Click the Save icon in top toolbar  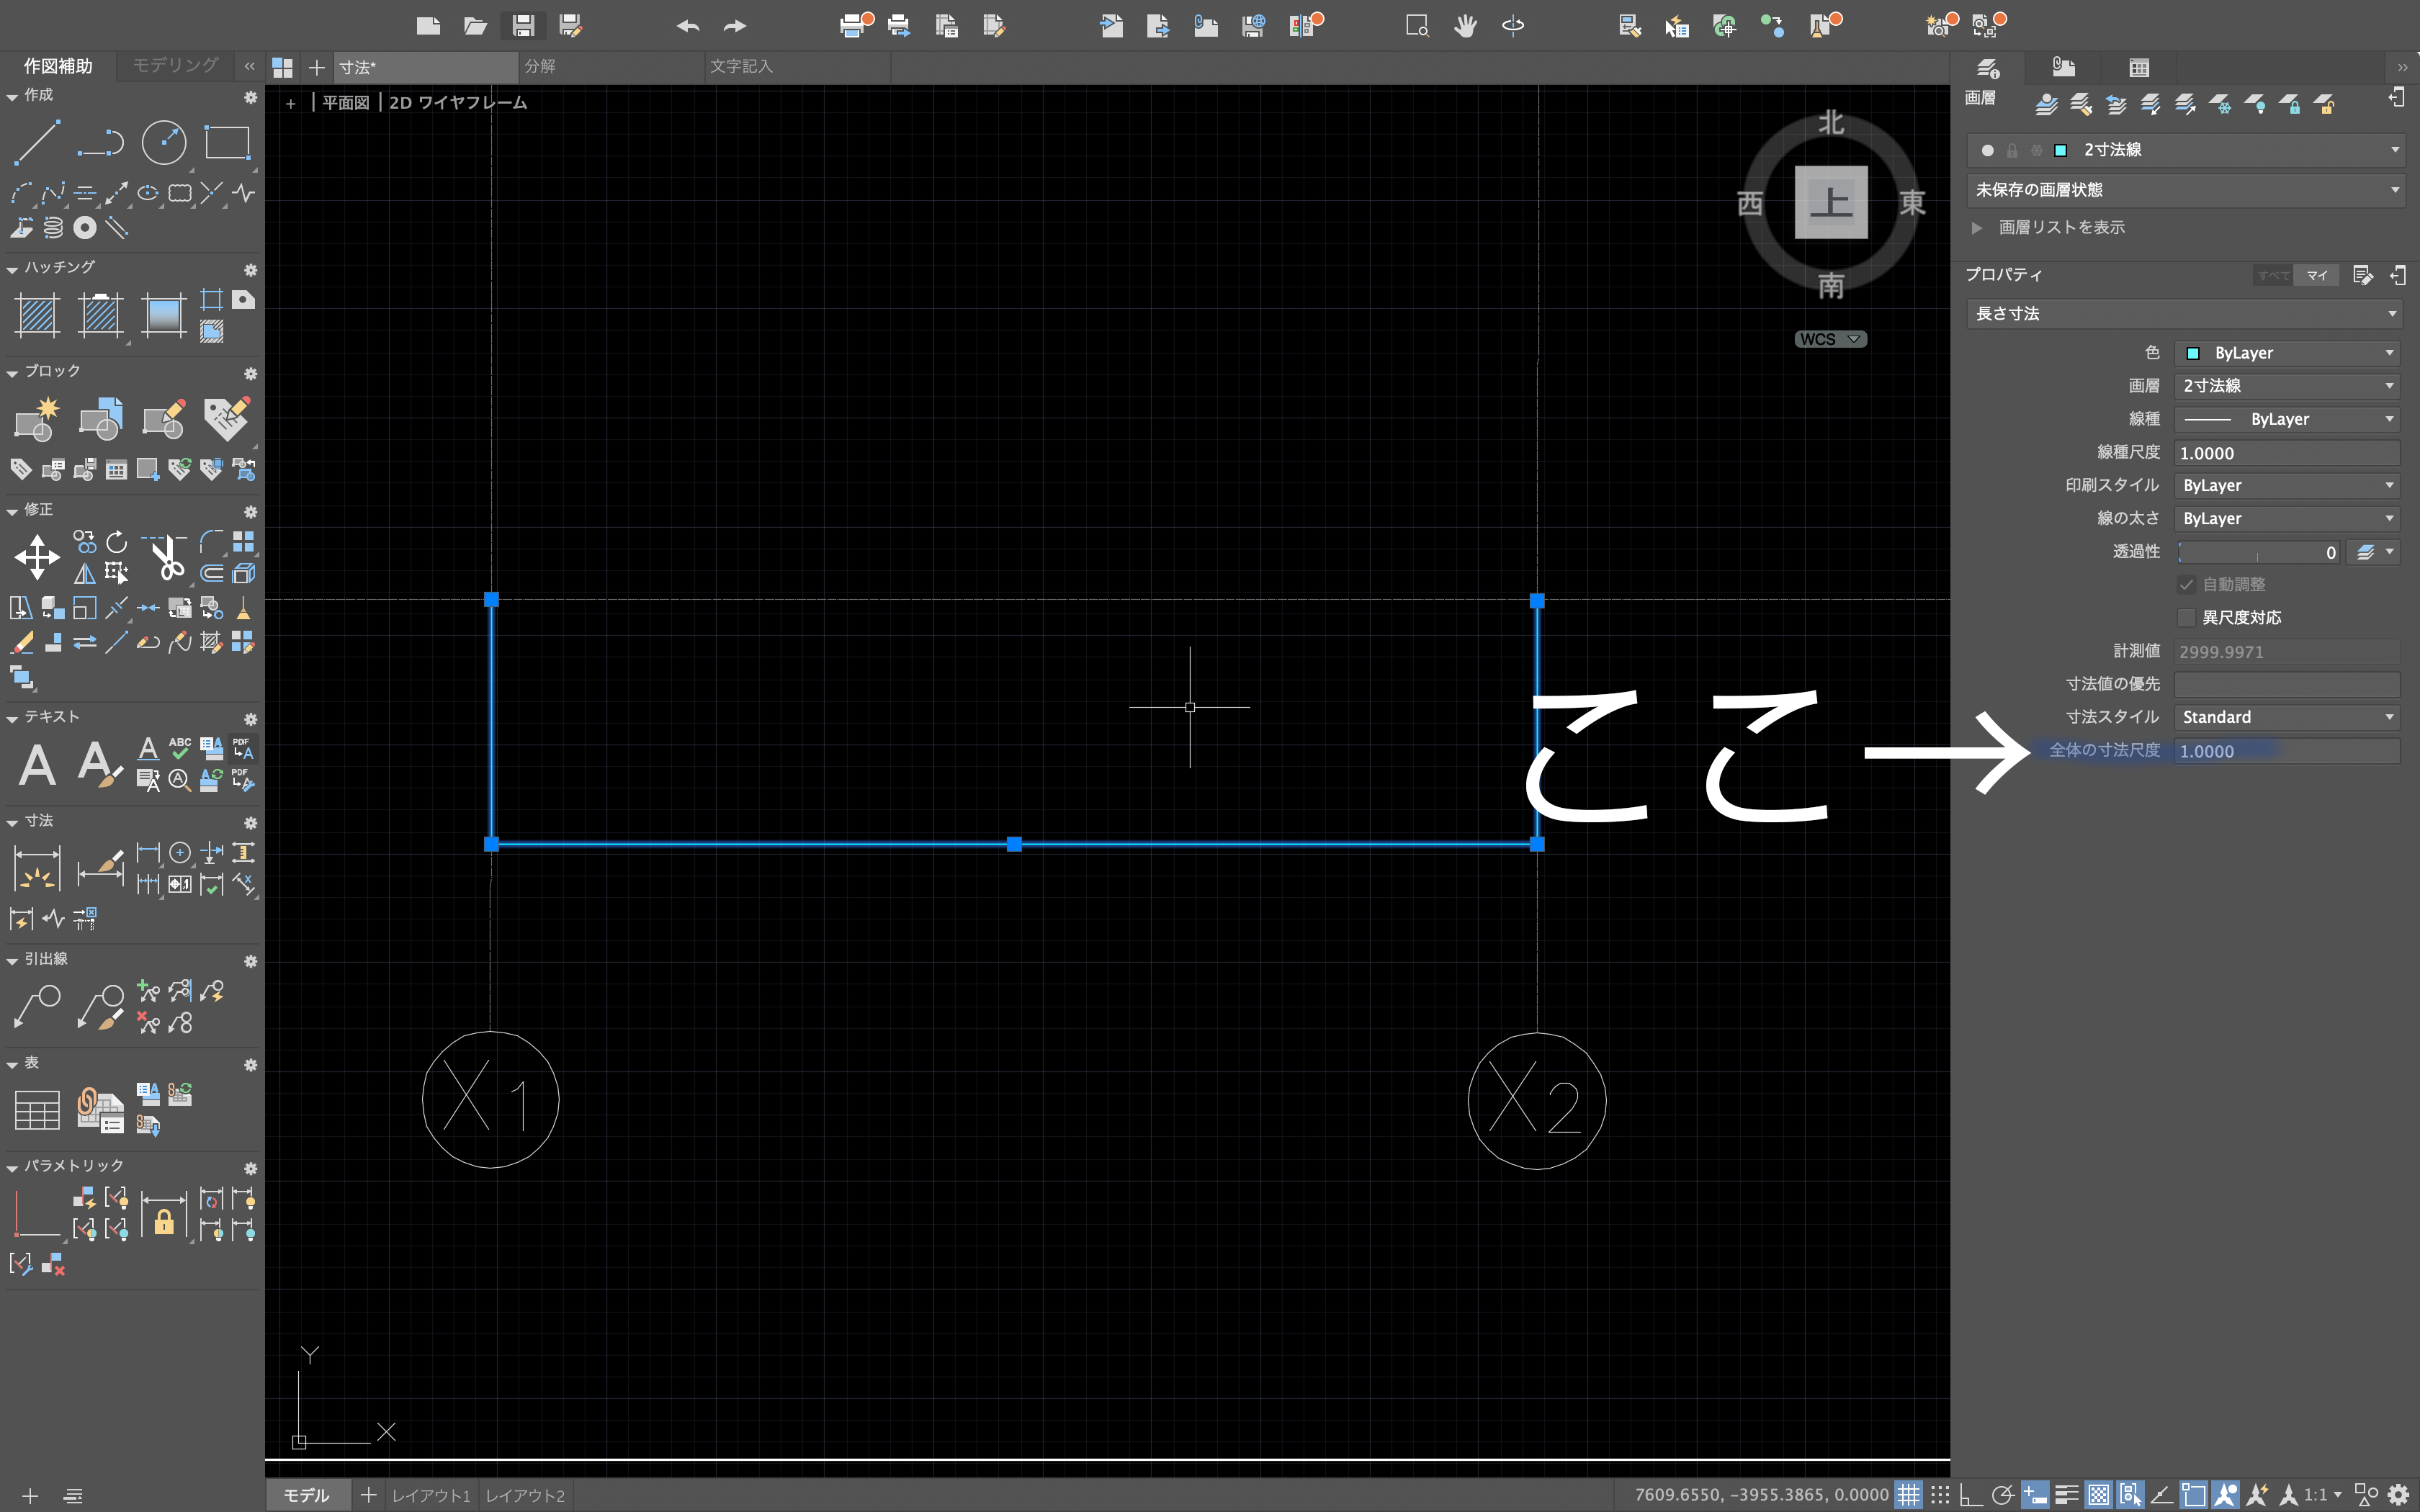[523, 25]
